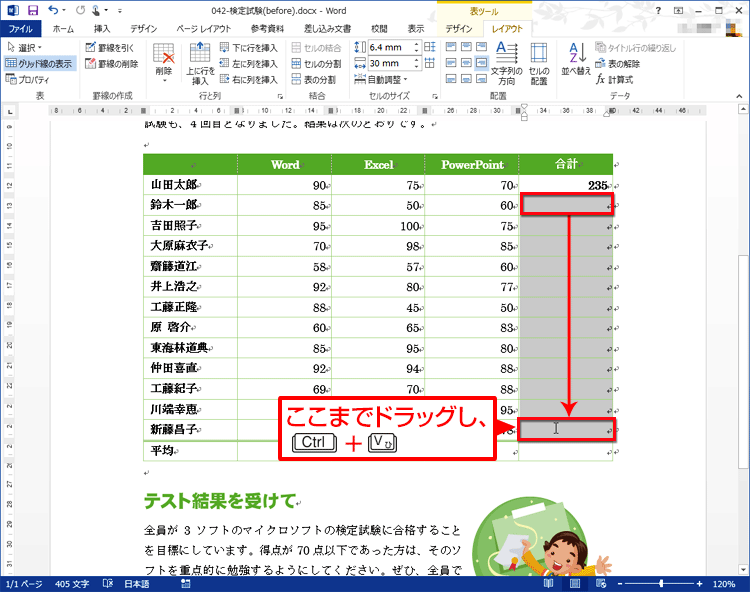Click セルの配置 cell margins button

point(539,64)
